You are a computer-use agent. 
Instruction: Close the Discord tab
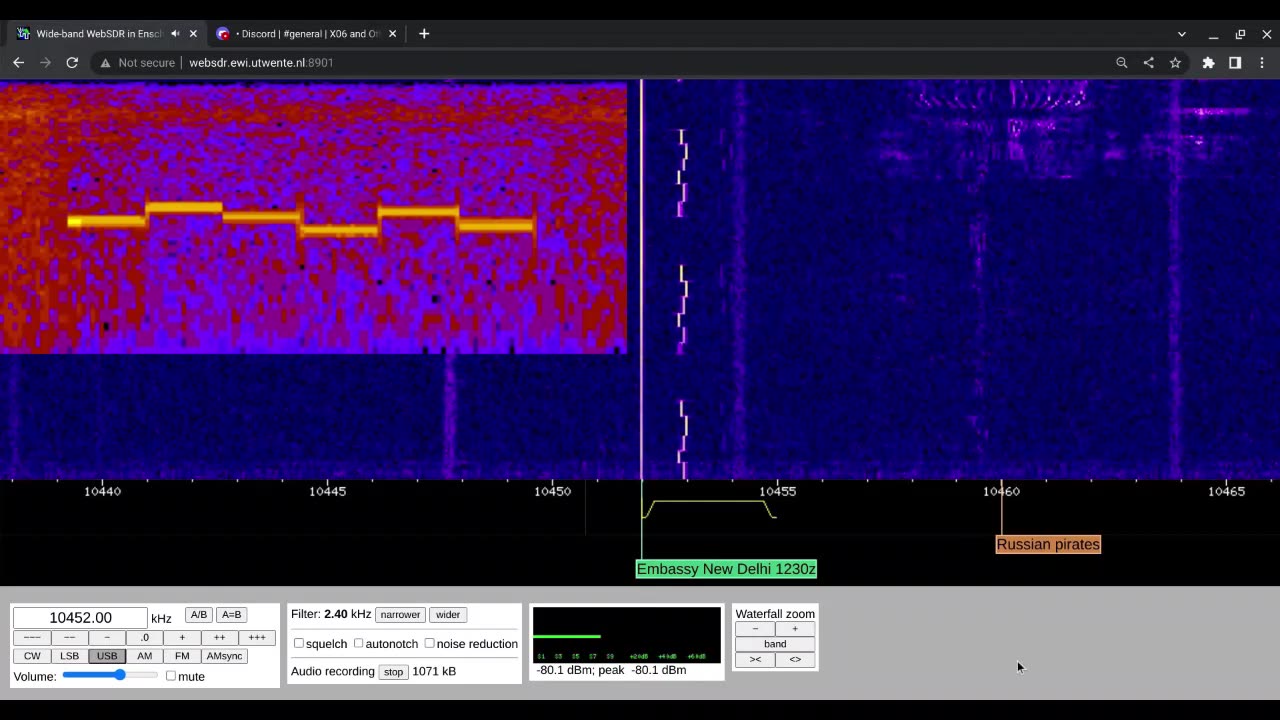click(392, 33)
